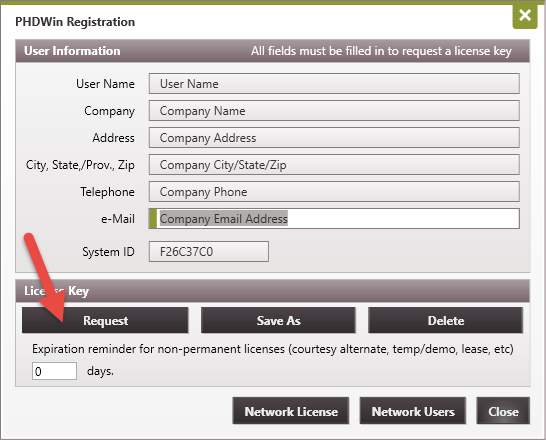
Task: Click the License Key section header
Action: tap(273, 291)
